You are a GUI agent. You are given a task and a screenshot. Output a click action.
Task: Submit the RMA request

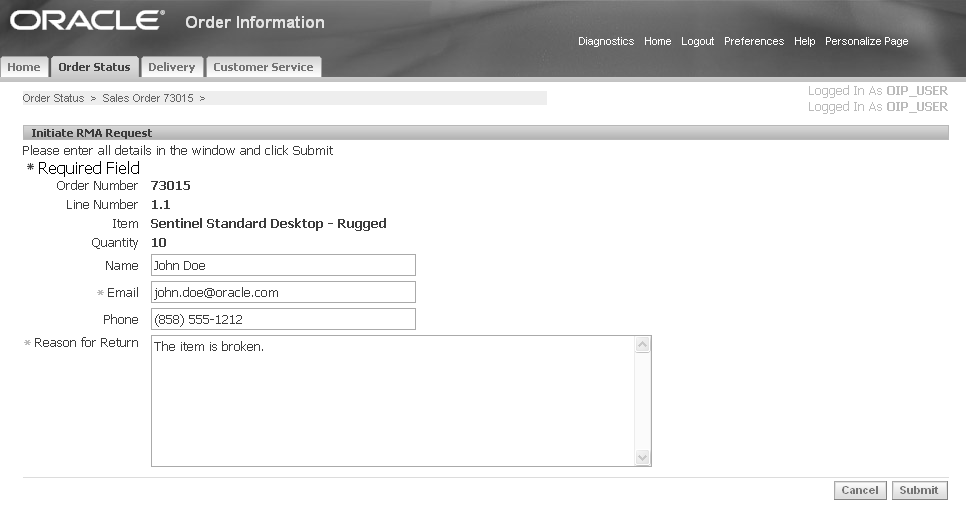(x=919, y=490)
